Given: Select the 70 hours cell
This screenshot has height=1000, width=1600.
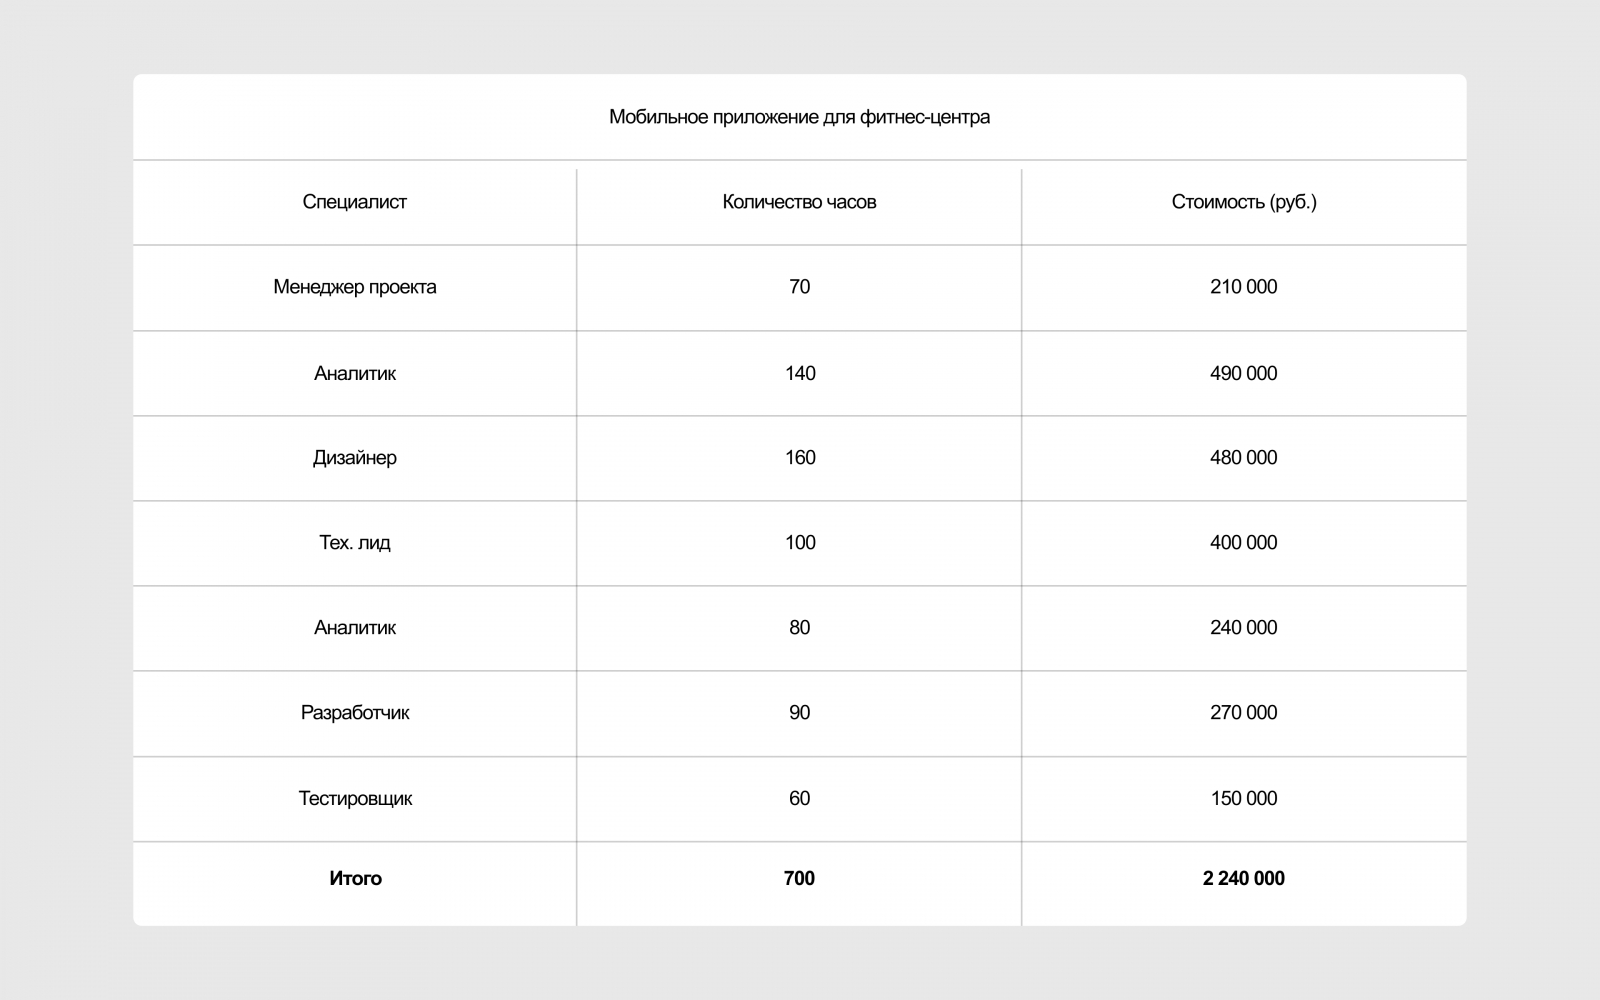Looking at the screenshot, I should click(x=799, y=287).
